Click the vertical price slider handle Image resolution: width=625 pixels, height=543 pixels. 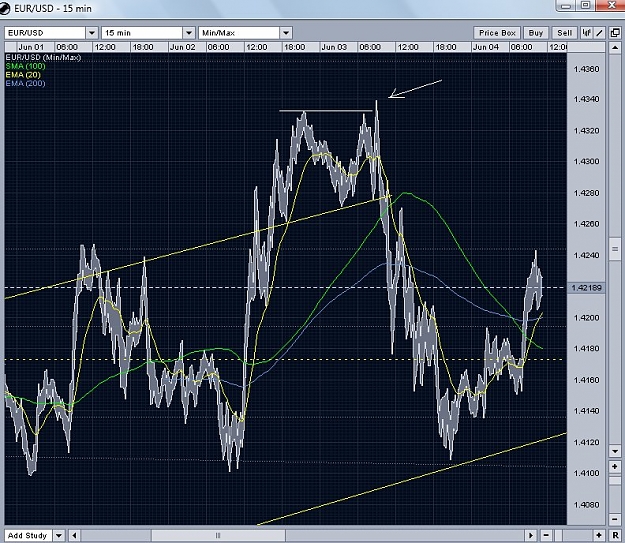615,249
